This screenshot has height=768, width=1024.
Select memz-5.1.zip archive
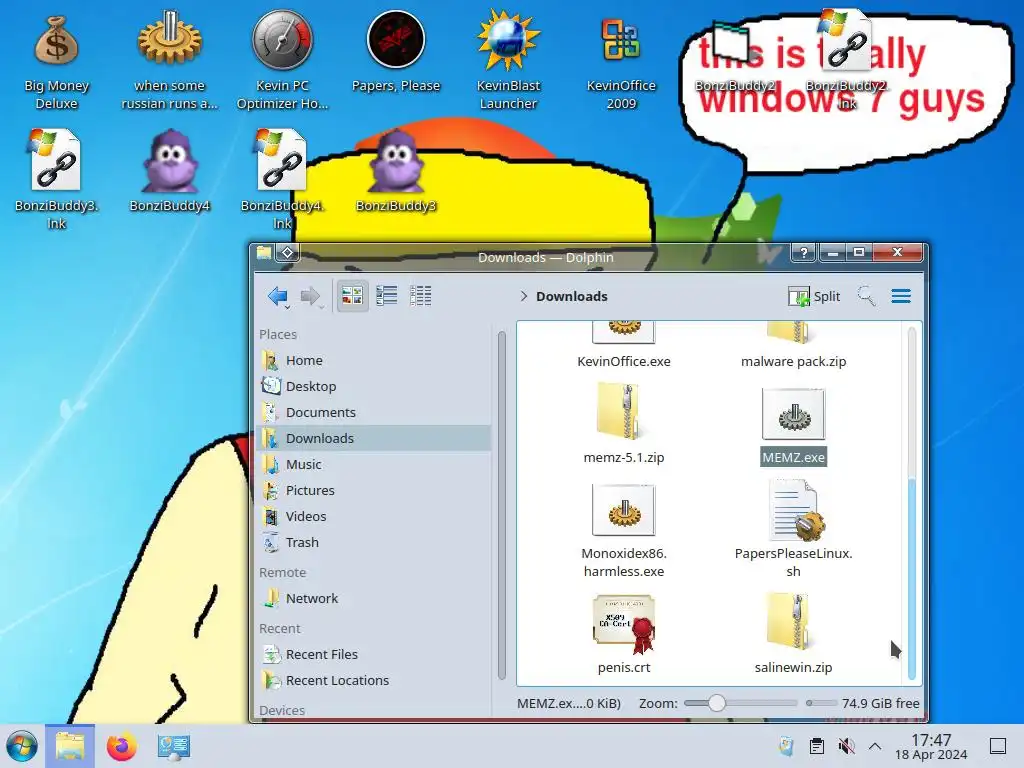[624, 423]
